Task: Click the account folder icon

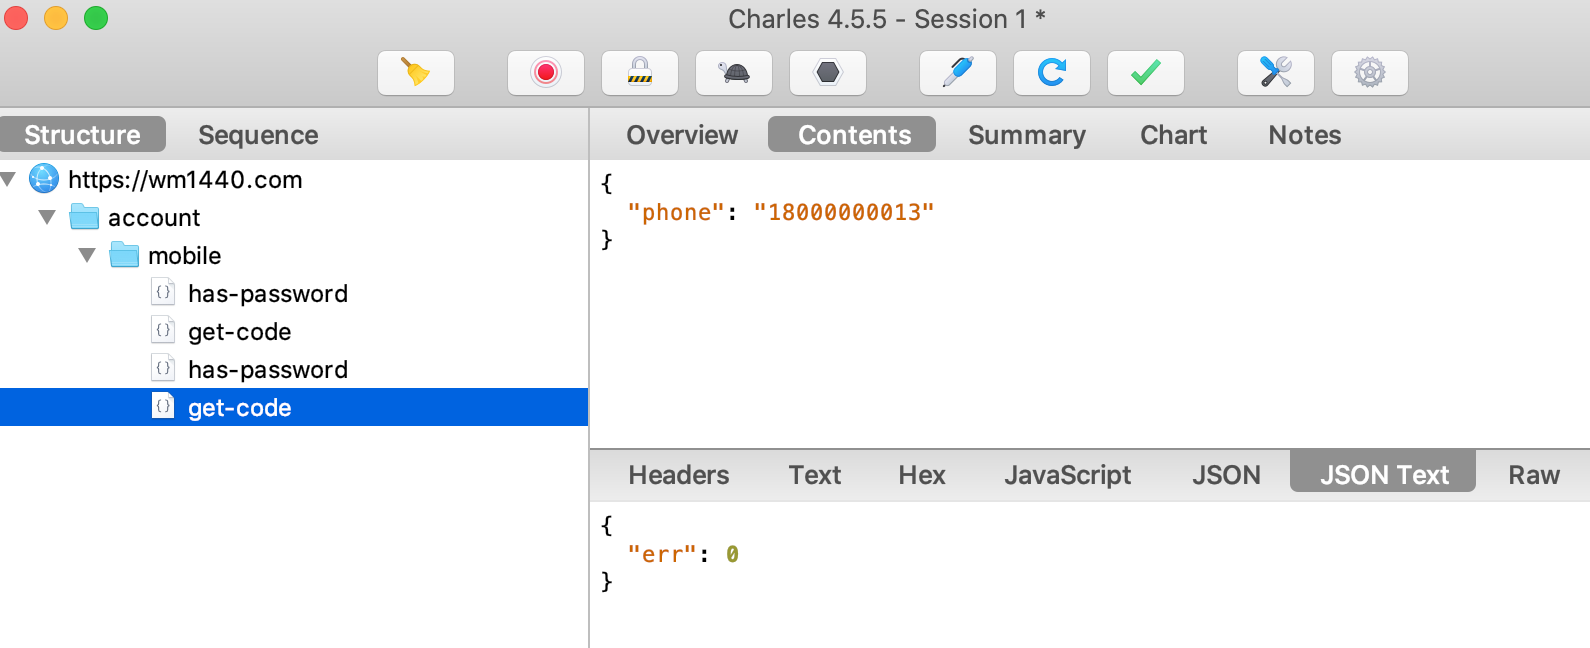Action: point(84,217)
